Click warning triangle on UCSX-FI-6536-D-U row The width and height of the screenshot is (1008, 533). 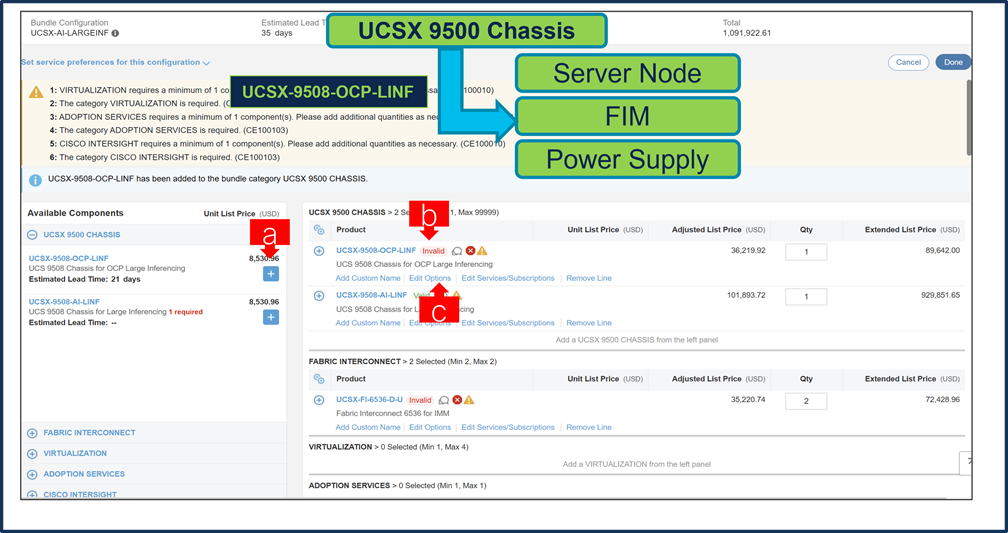pos(469,400)
